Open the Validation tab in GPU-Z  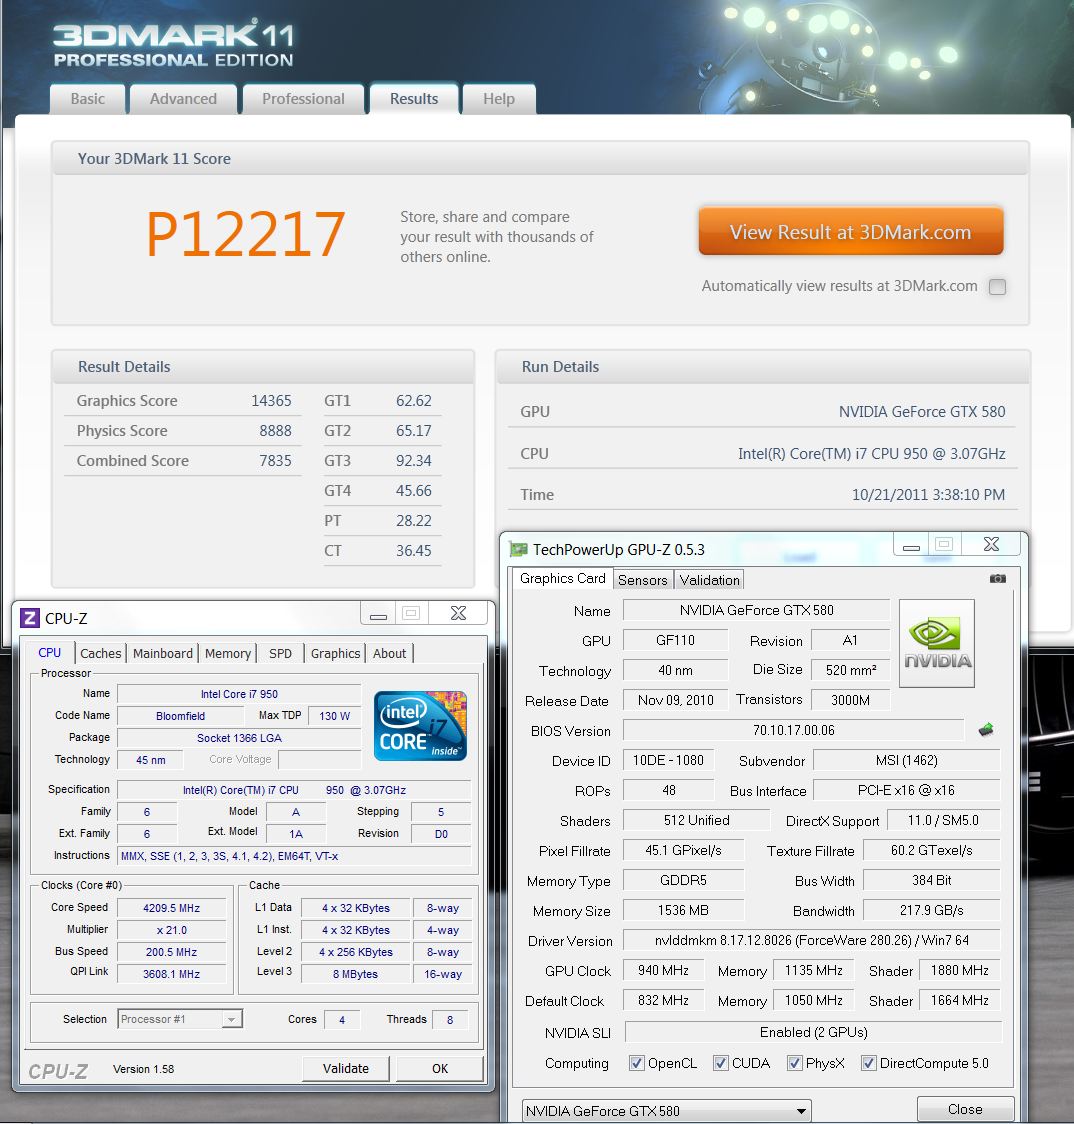710,580
